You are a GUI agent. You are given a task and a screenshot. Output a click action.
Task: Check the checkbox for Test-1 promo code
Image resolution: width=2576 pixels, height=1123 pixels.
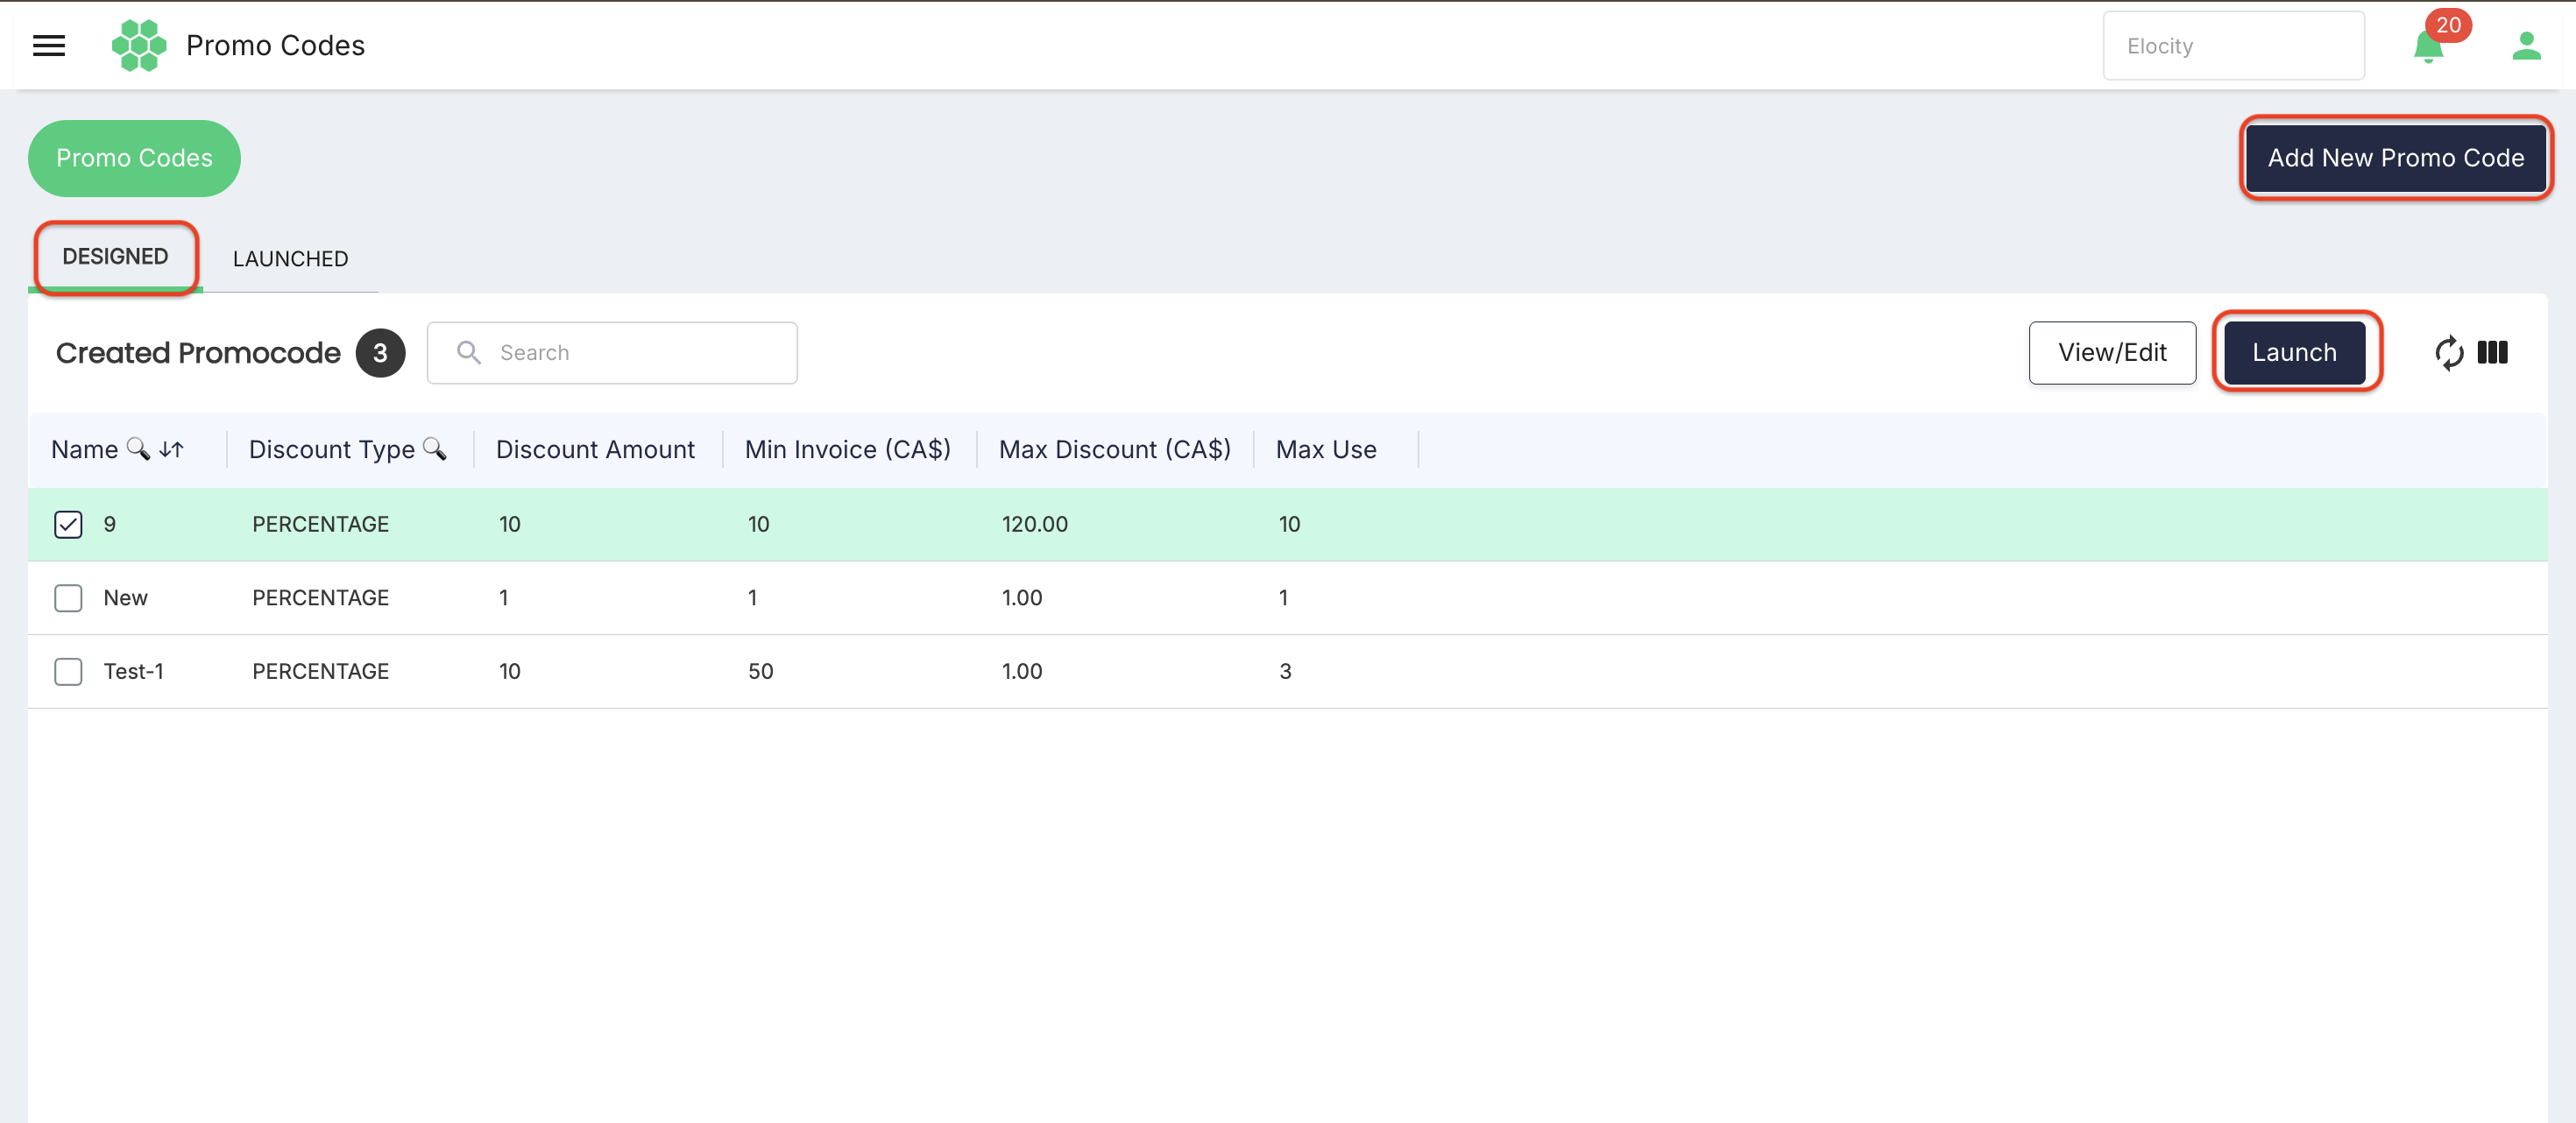pos(68,671)
